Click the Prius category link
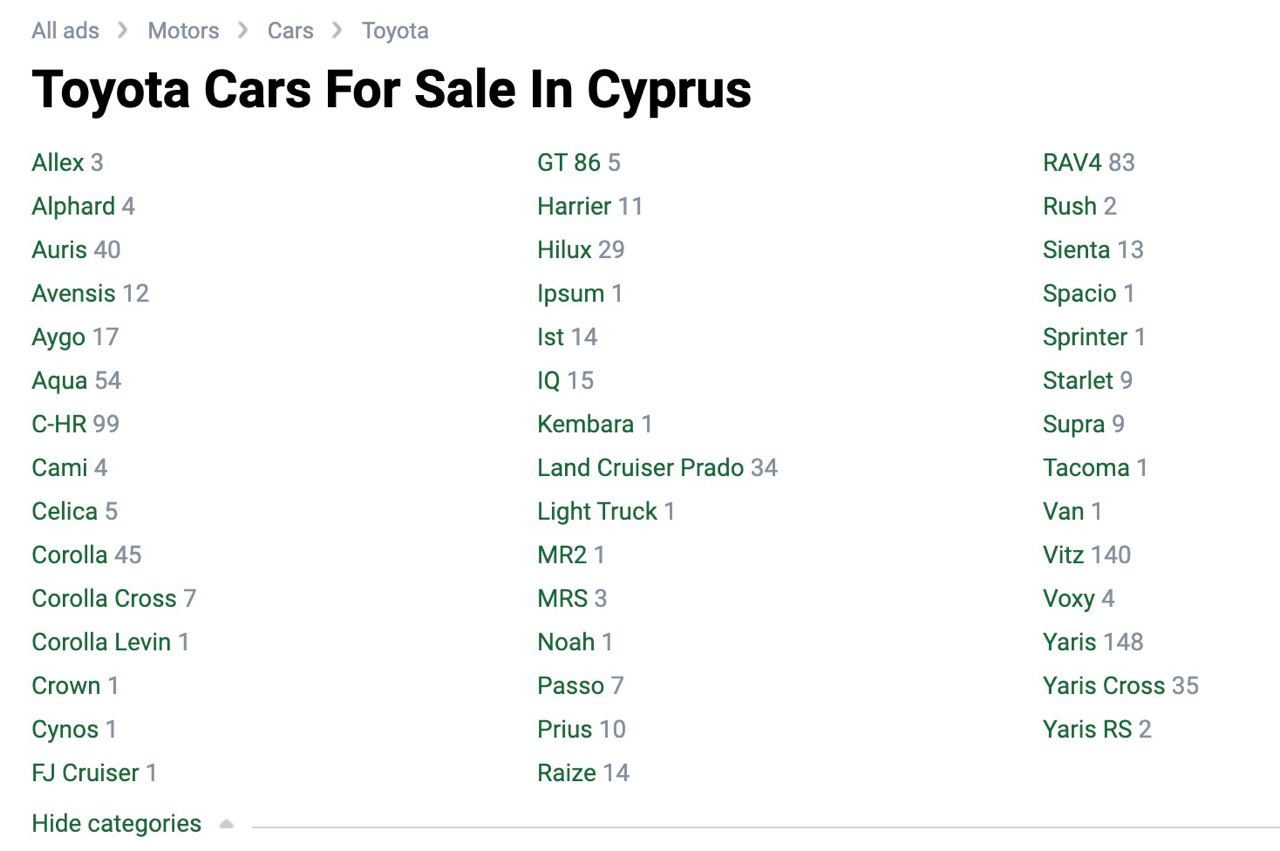1280x851 pixels. point(564,730)
